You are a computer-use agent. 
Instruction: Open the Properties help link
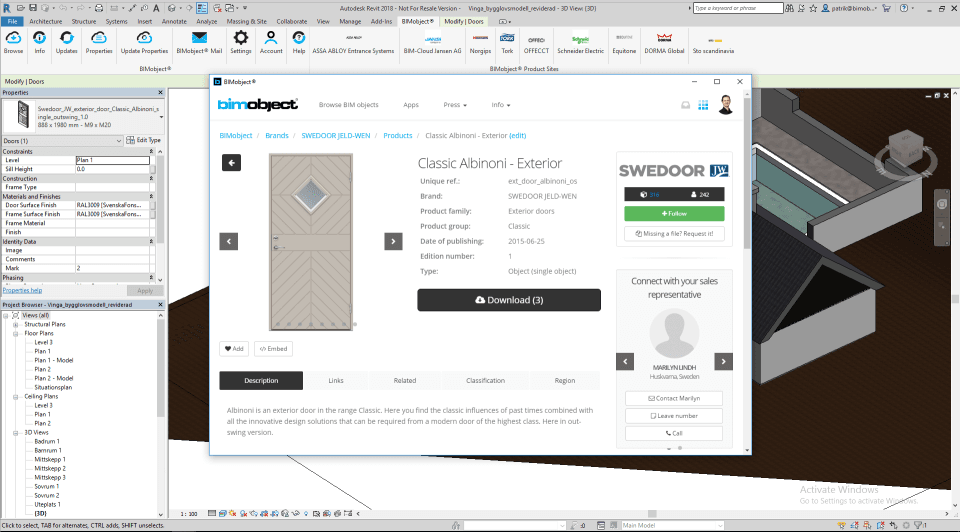coord(23,291)
